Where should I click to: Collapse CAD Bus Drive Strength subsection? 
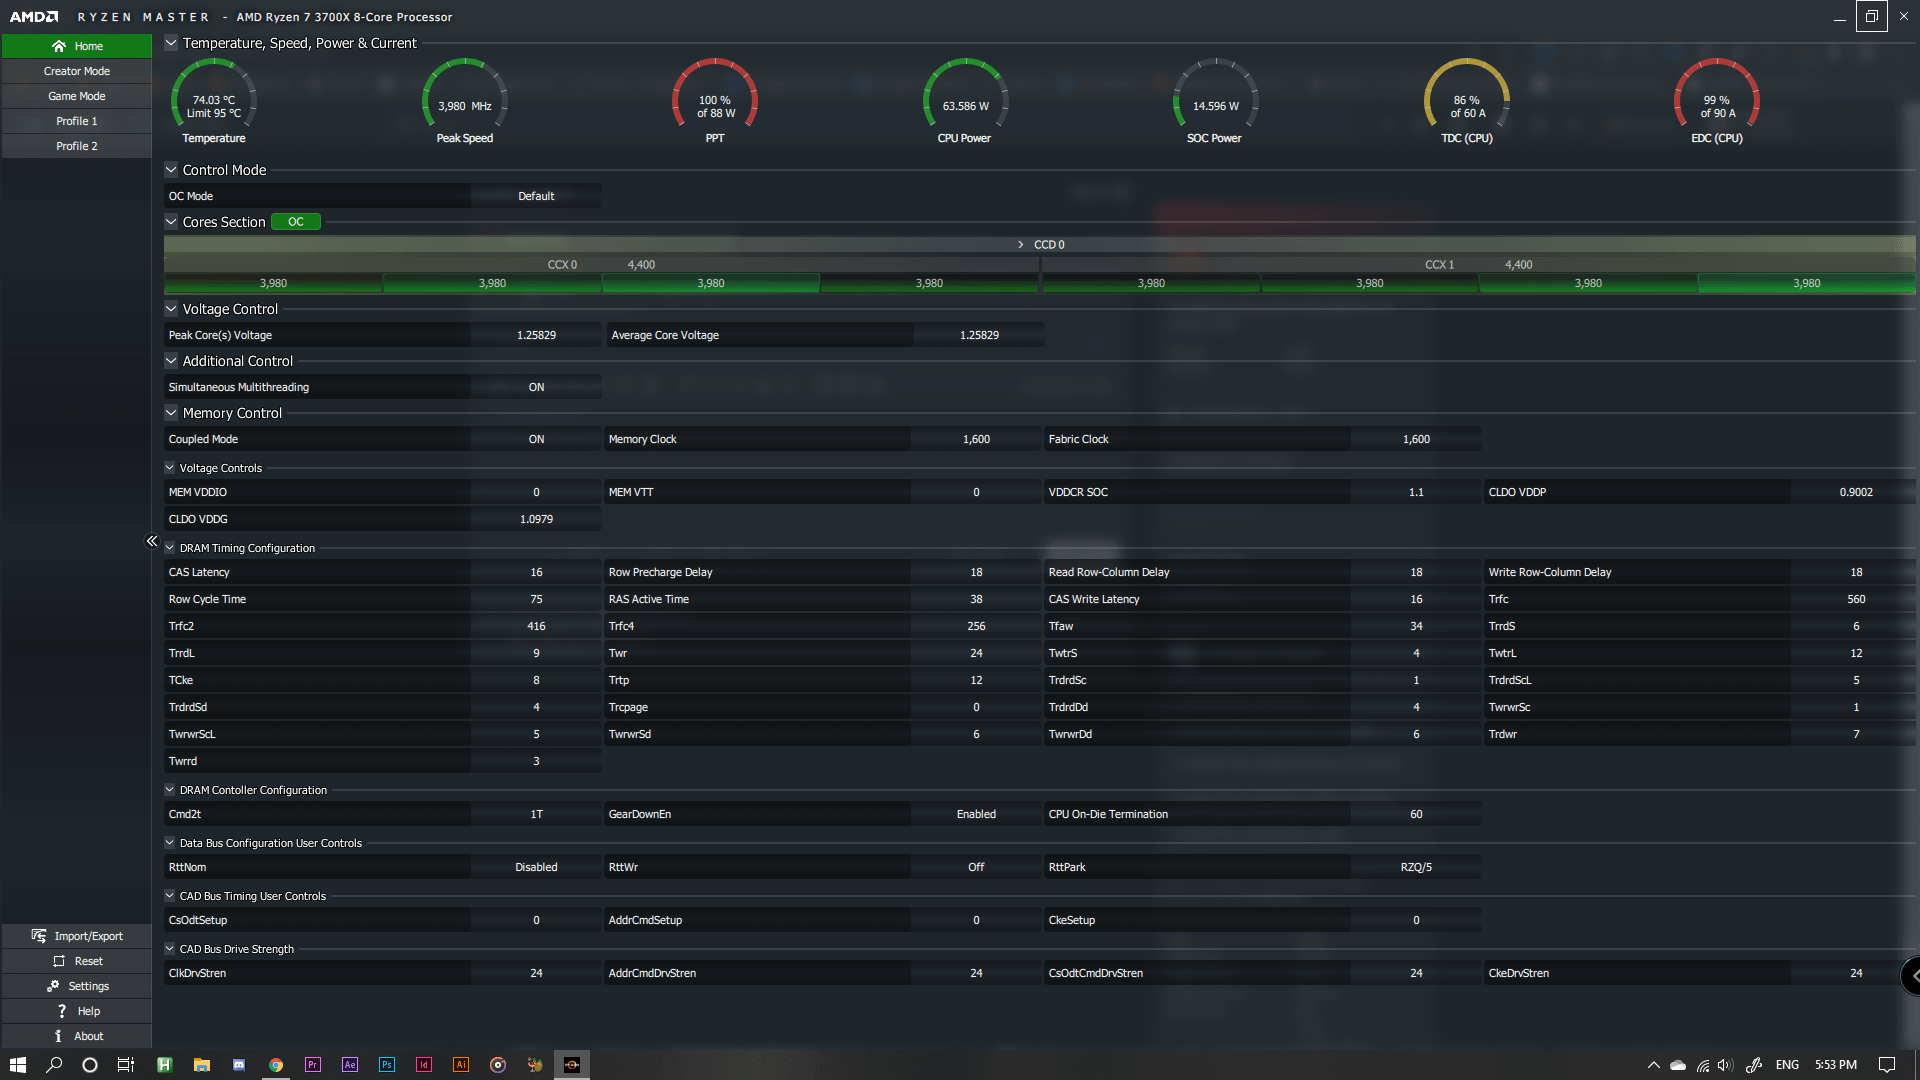[x=170, y=949]
